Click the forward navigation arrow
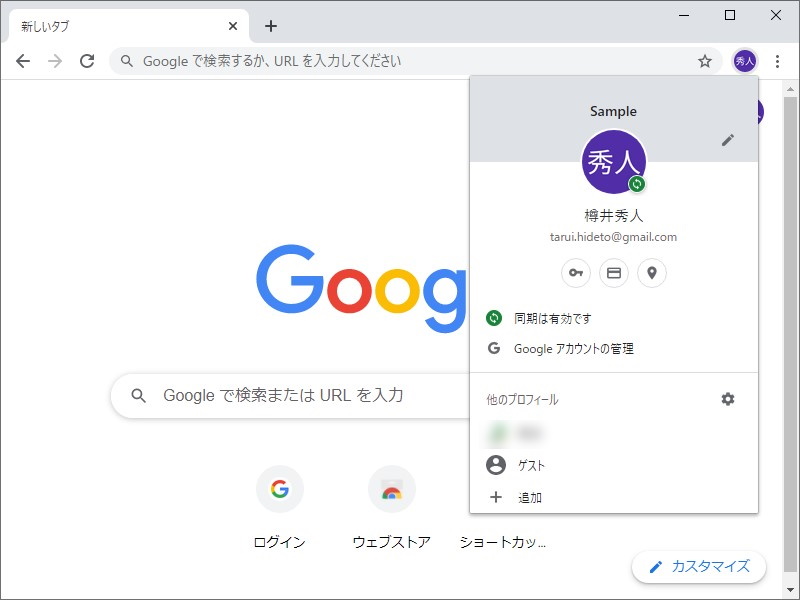The width and height of the screenshot is (800, 600). tap(55, 61)
